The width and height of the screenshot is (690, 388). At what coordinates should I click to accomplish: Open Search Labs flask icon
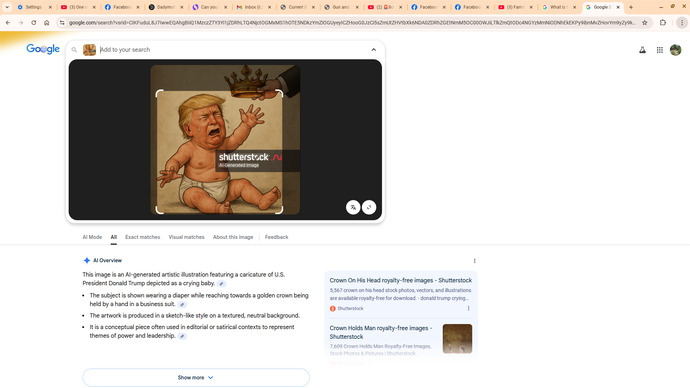coord(642,50)
